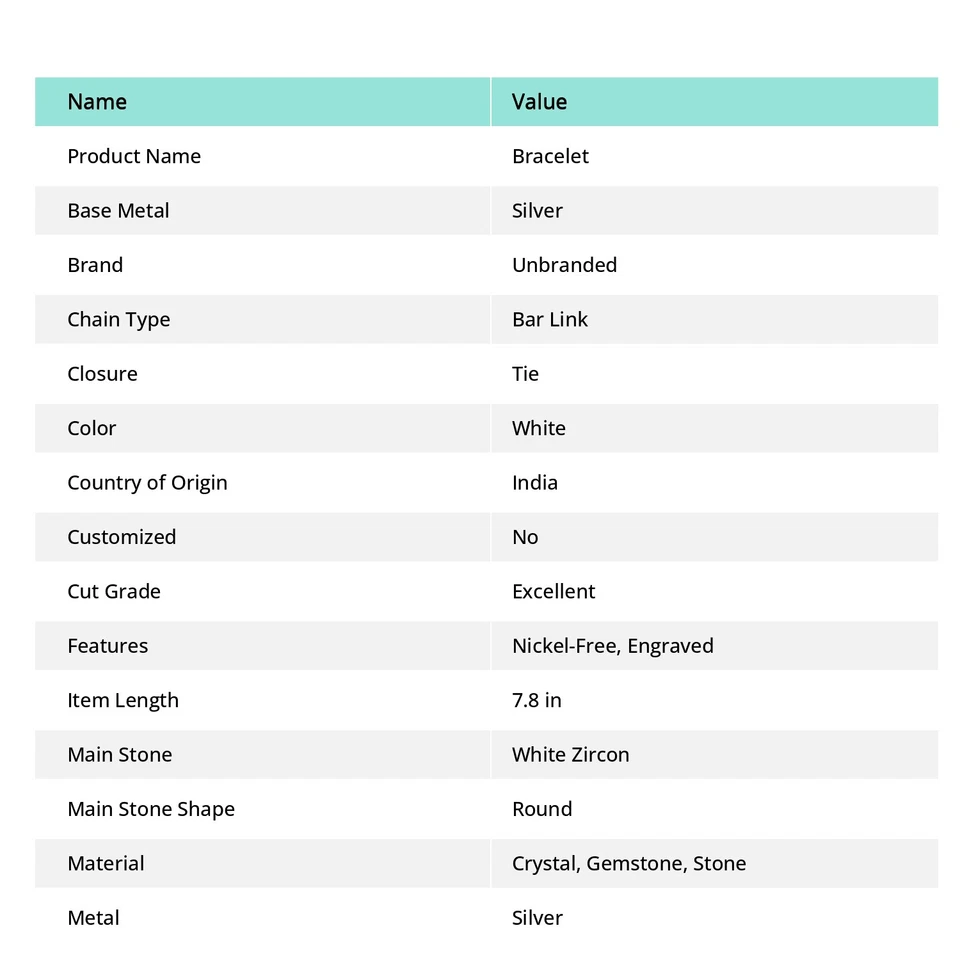This screenshot has height=960, width=960.
Task: Click the Crystal, Gemstone, Stone value
Action: [x=628, y=864]
